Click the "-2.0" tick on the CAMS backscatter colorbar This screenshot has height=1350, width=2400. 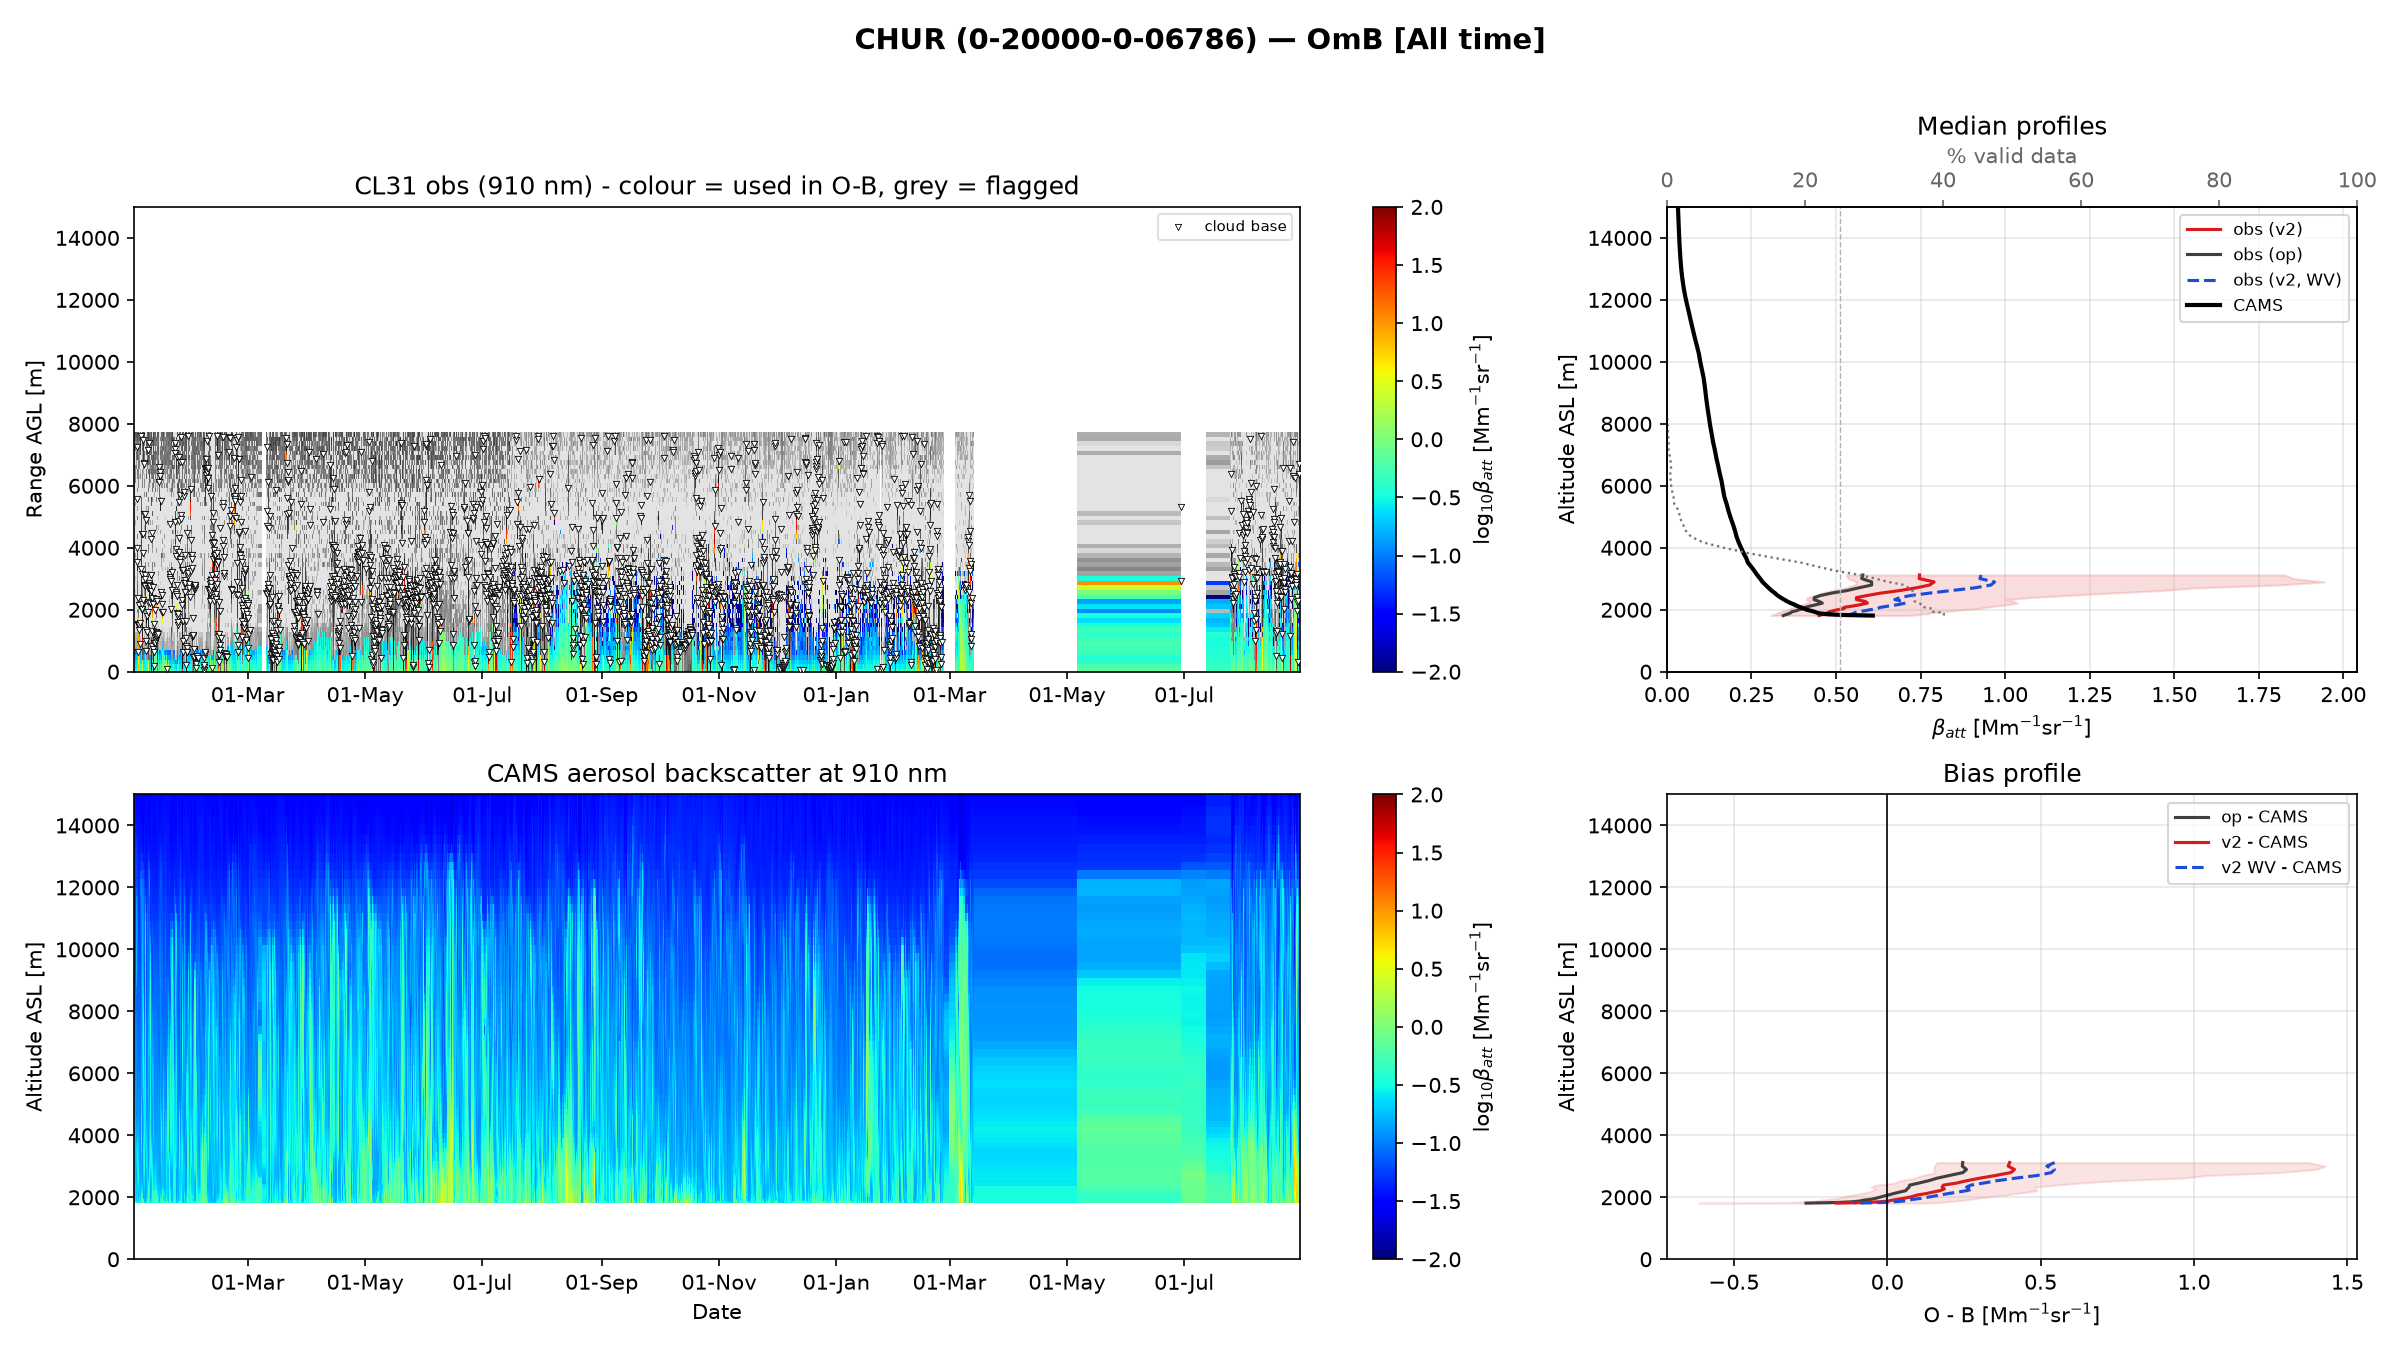click(1436, 1260)
